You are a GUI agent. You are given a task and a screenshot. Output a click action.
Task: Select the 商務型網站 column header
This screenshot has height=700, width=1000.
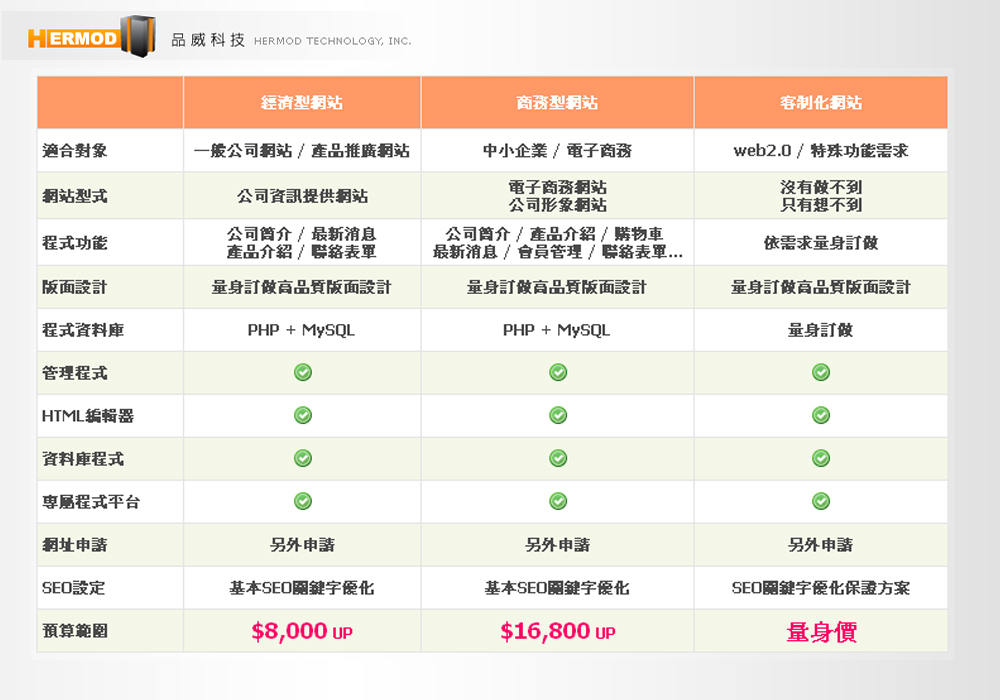click(x=558, y=103)
